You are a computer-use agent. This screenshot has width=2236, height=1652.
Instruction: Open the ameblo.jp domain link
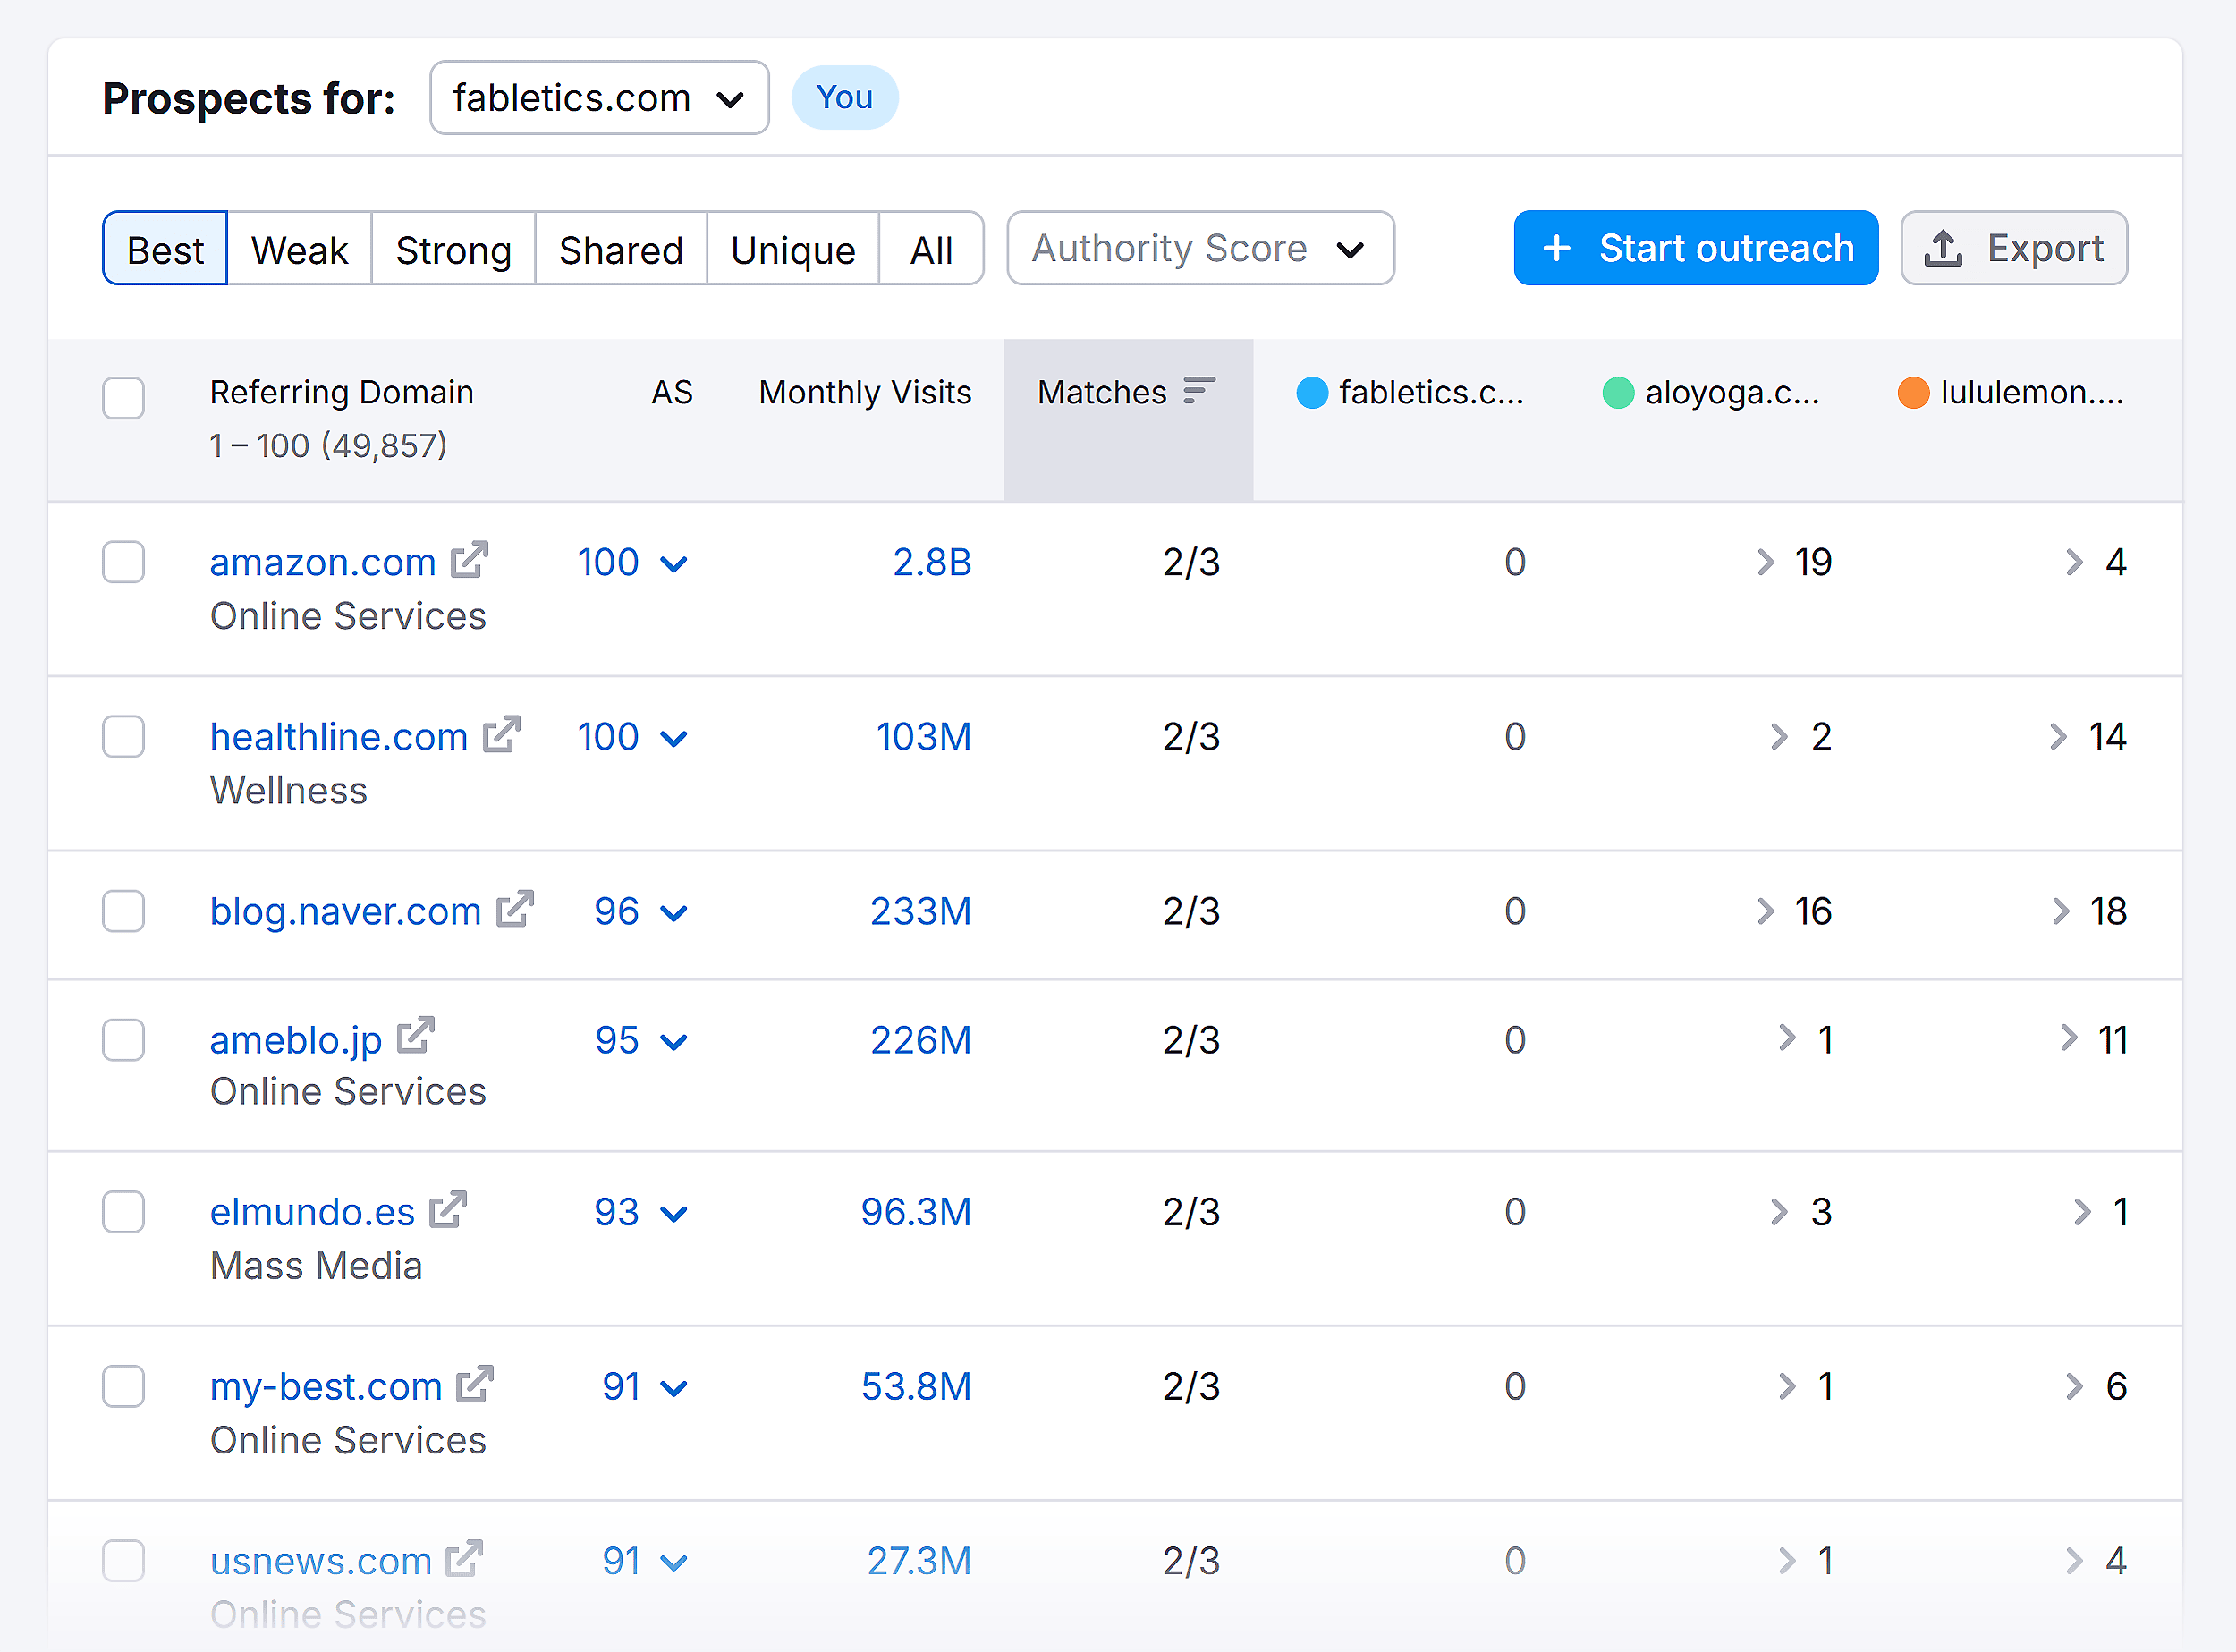[x=295, y=1040]
